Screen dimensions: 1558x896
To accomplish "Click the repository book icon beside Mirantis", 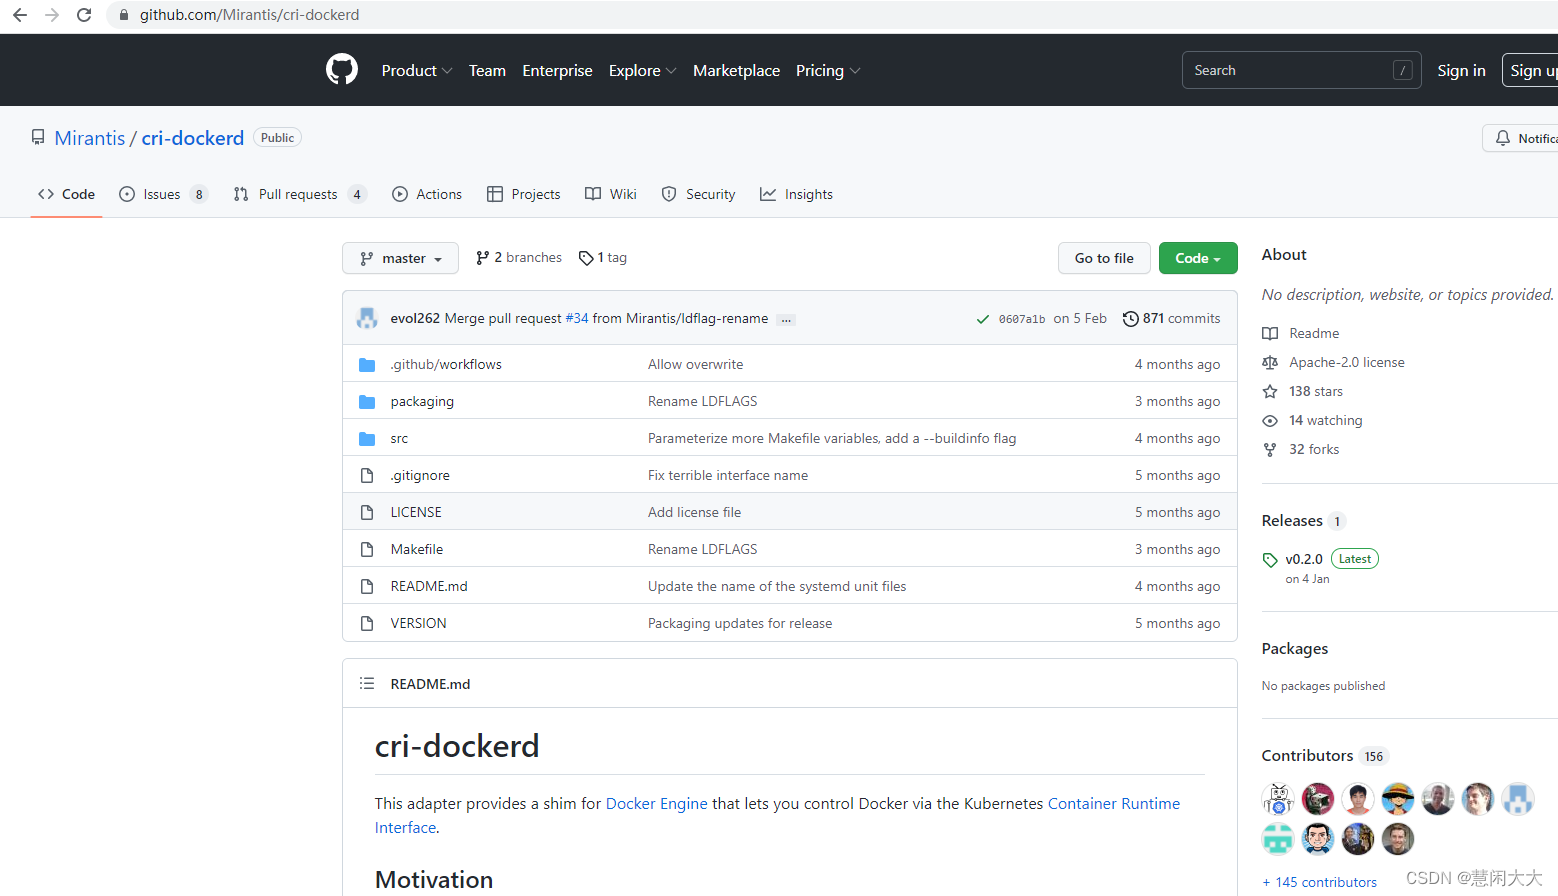I will 38,137.
